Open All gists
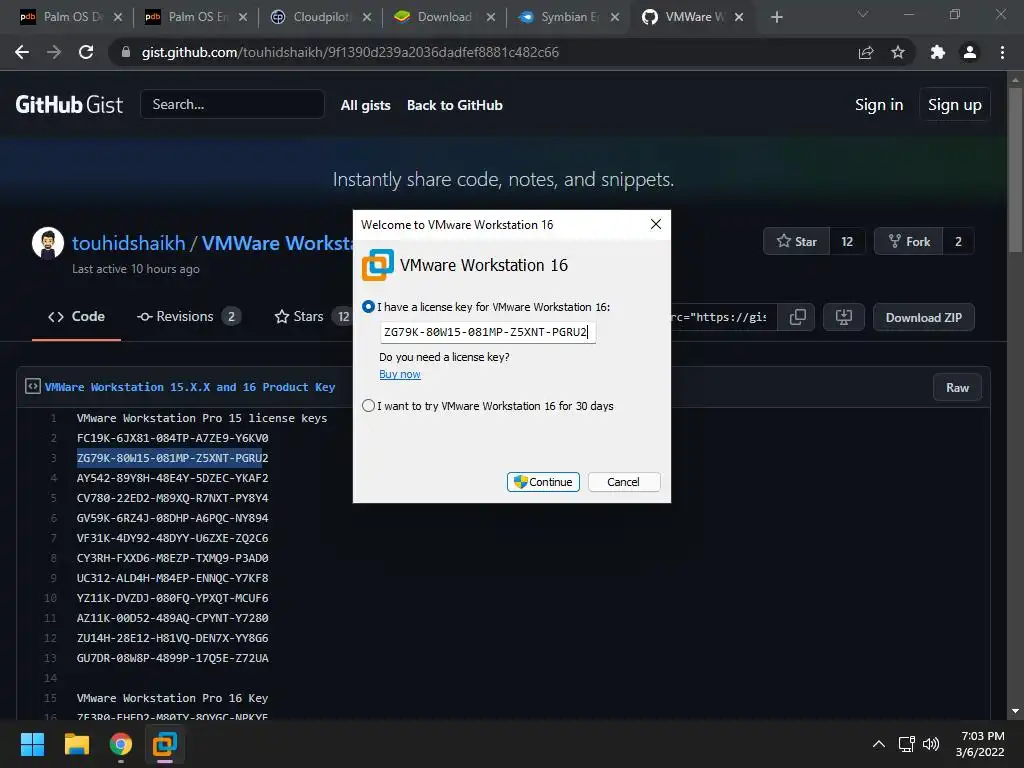The height and width of the screenshot is (768, 1024). (366, 105)
